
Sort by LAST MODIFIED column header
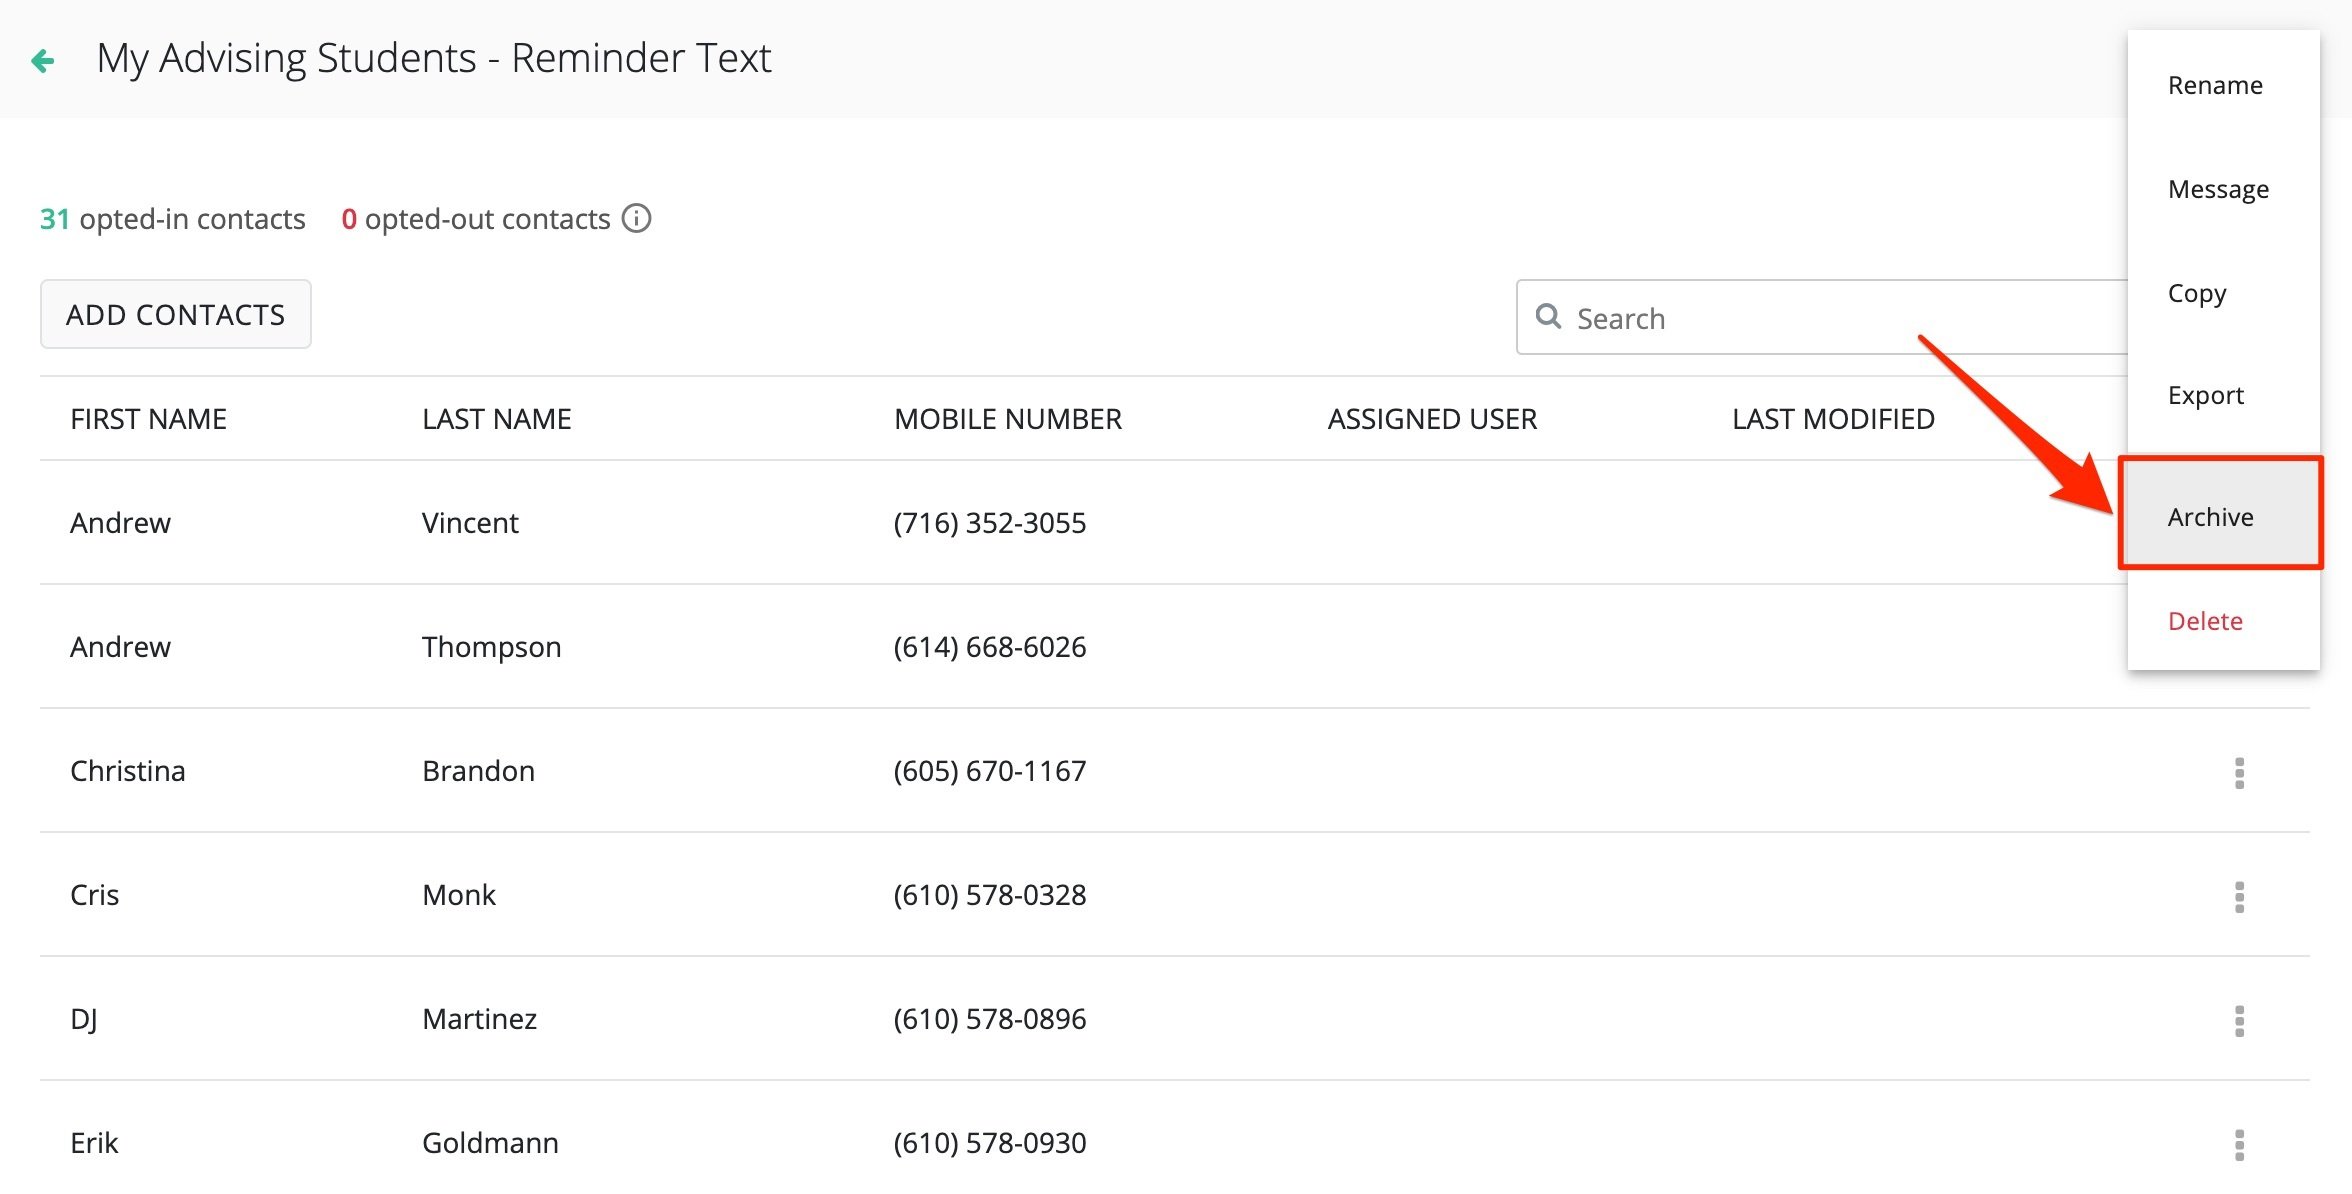click(1832, 419)
